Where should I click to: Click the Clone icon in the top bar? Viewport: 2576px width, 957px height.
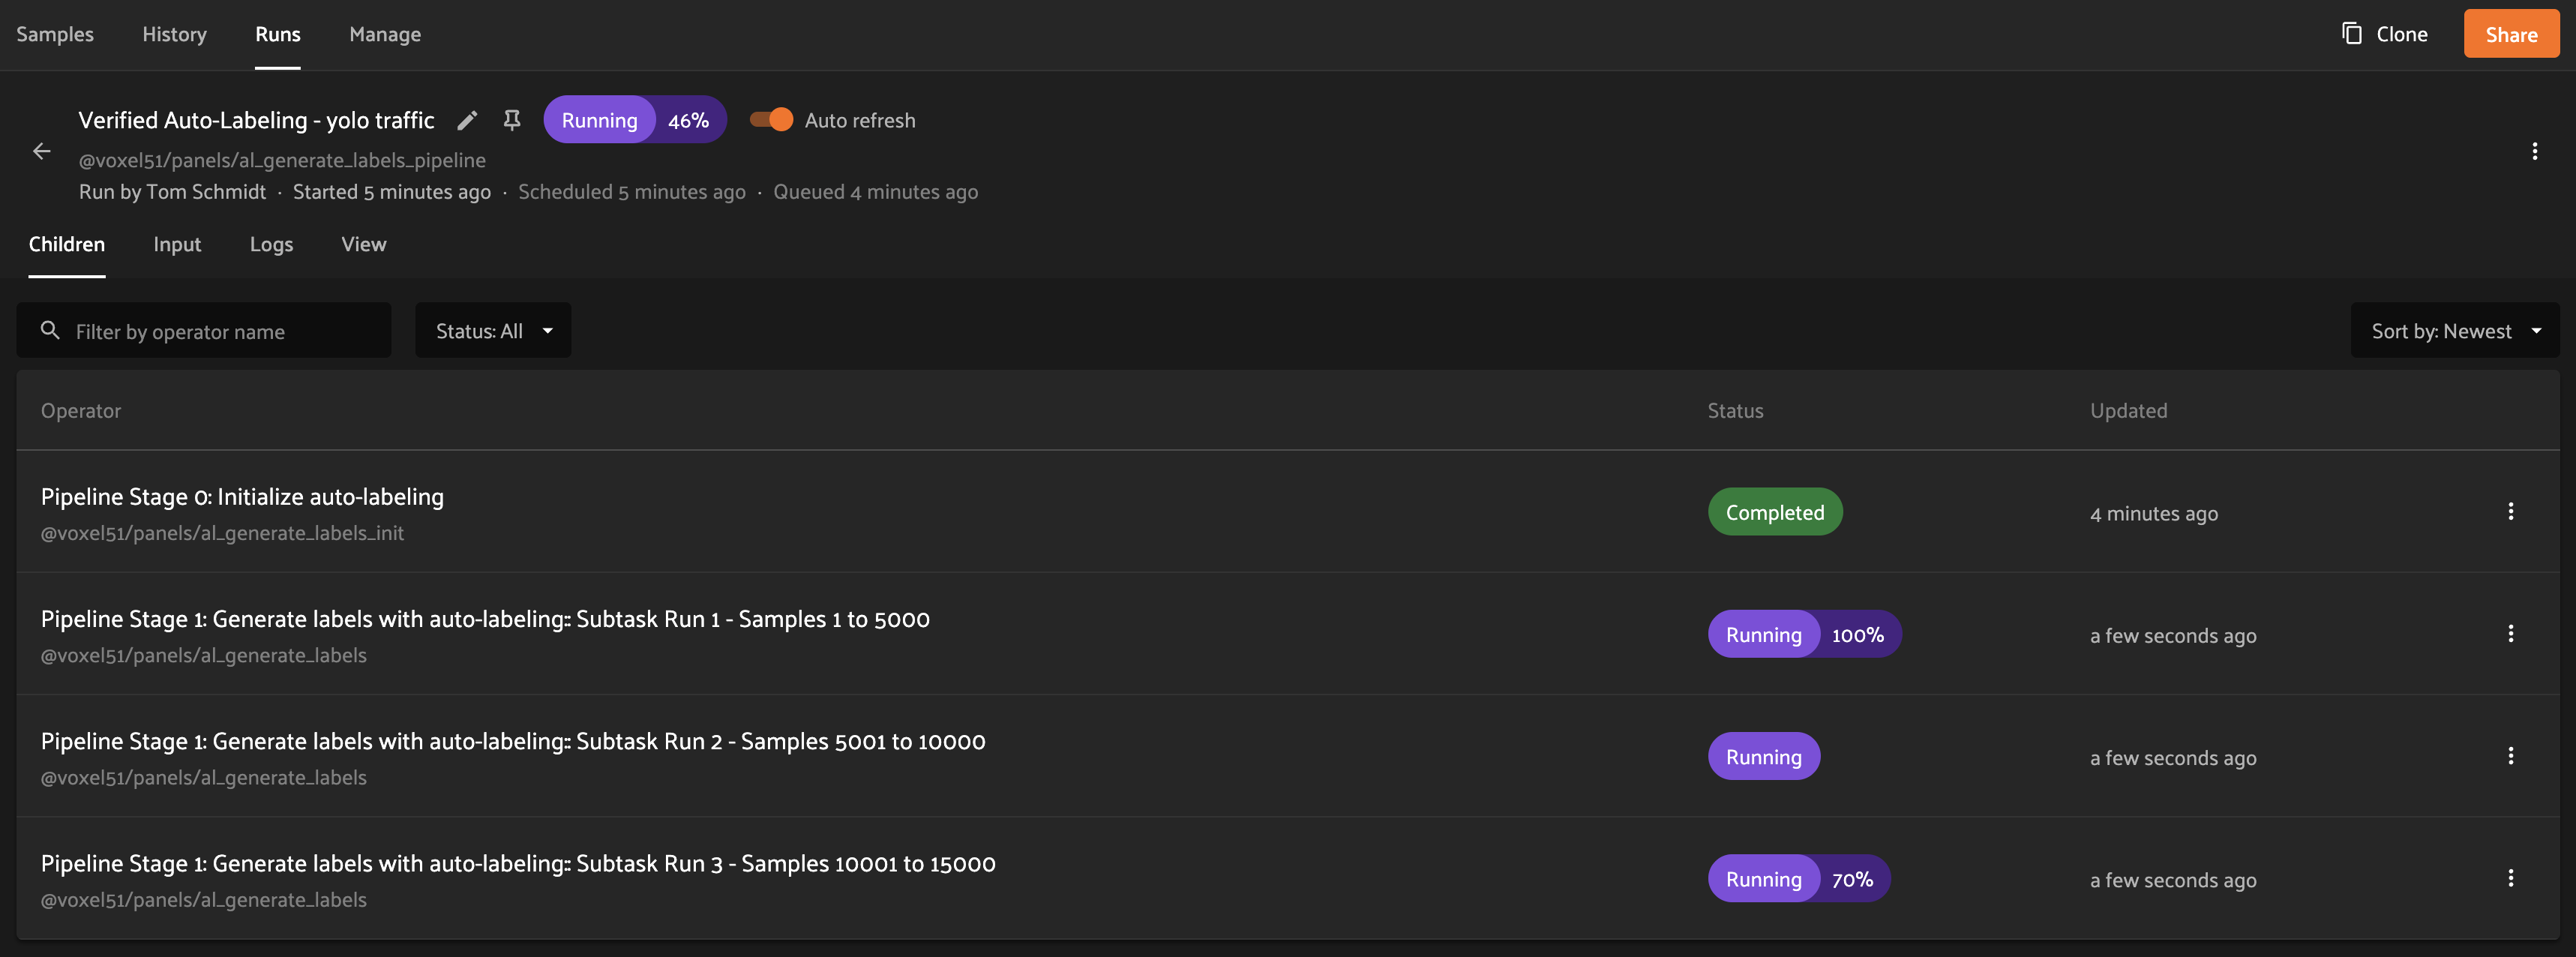point(2350,33)
